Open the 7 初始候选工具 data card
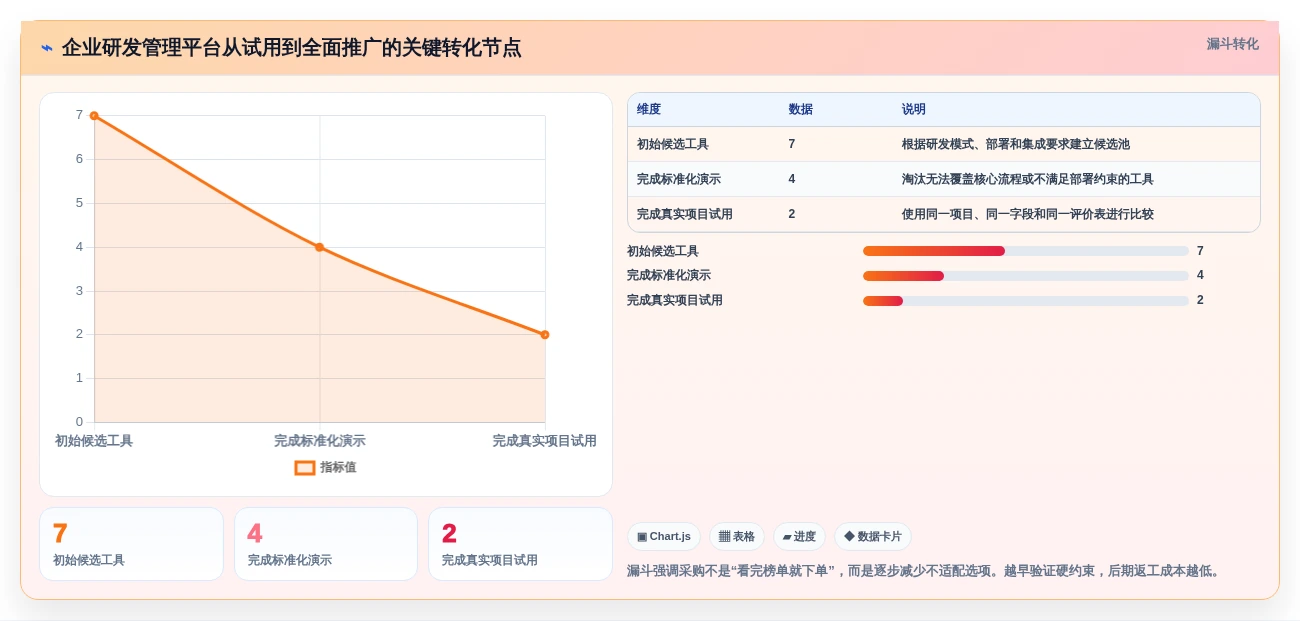The width and height of the screenshot is (1300, 621). (131, 544)
